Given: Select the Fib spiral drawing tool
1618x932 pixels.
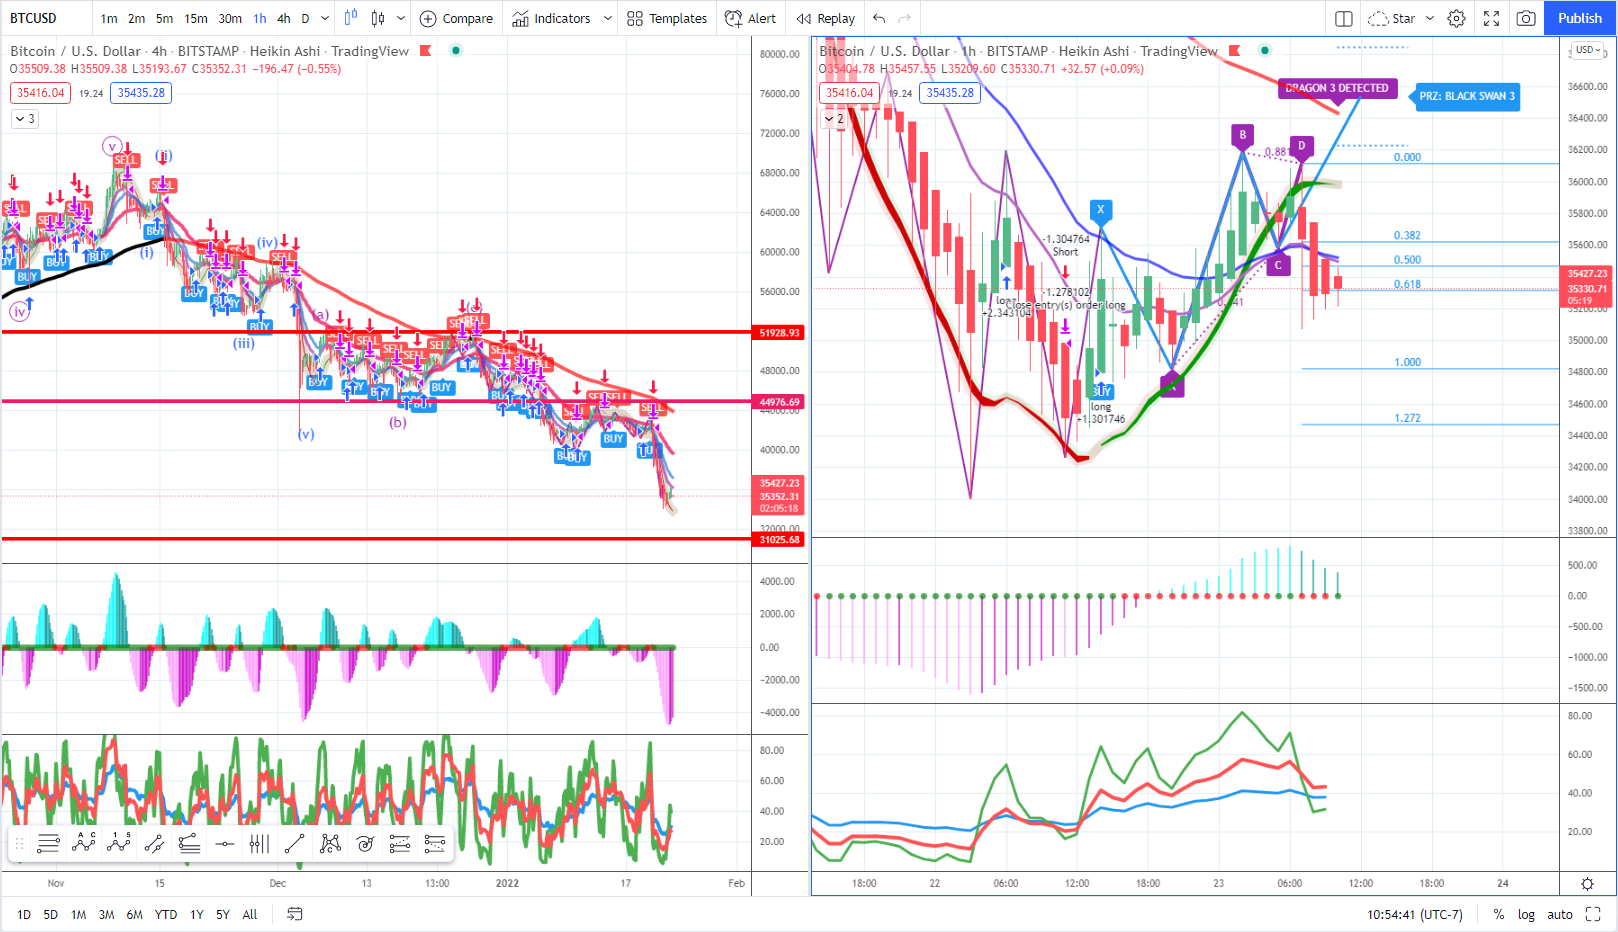Looking at the screenshot, I should (x=365, y=844).
